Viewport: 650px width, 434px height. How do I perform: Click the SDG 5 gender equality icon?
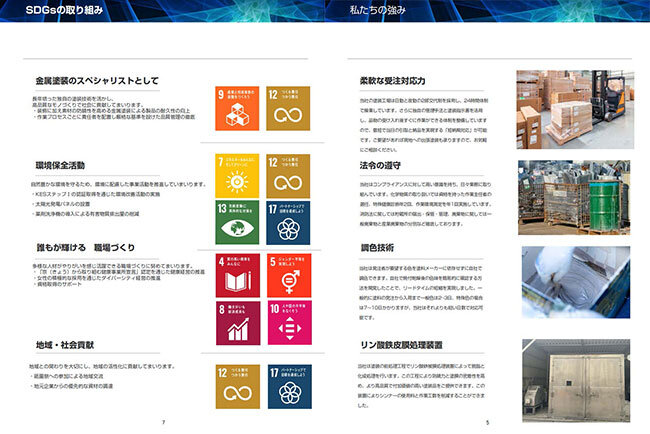coord(289,276)
